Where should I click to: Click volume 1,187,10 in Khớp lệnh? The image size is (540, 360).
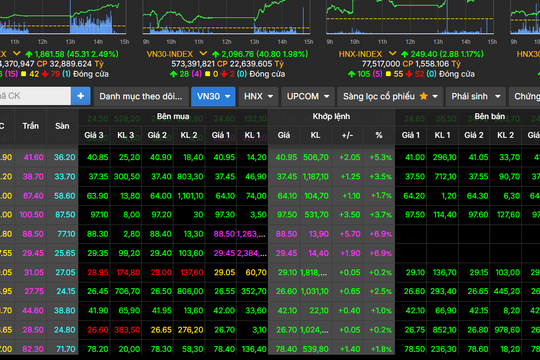tap(315, 177)
